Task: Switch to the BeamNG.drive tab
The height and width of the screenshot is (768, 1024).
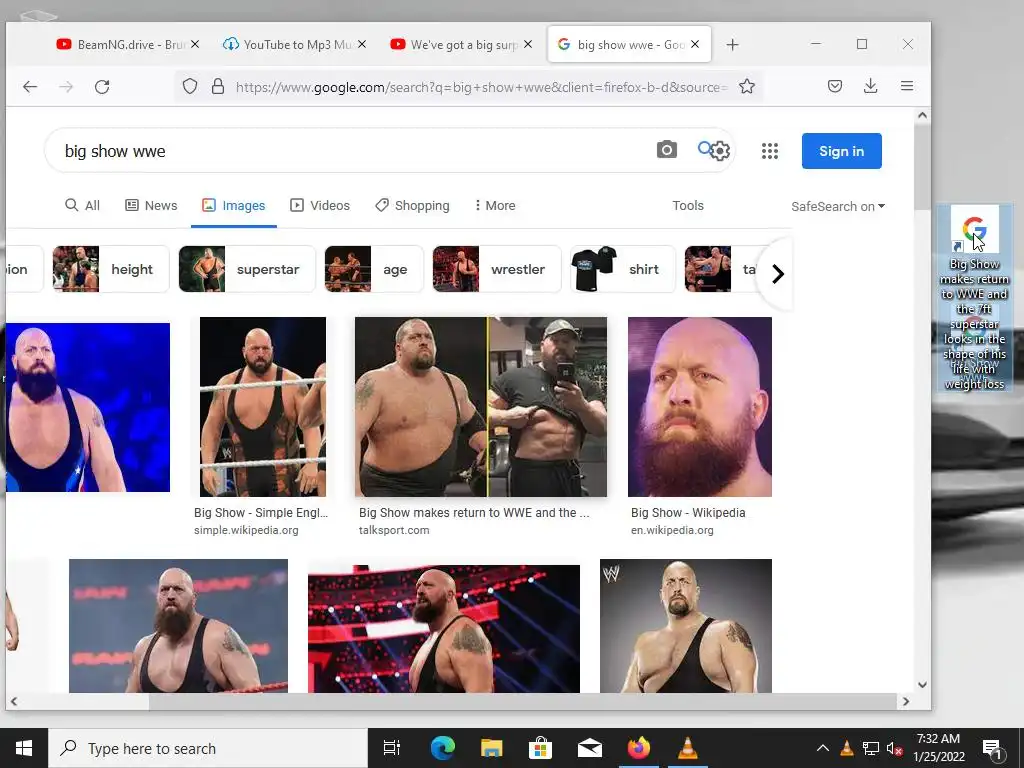Action: (127, 44)
